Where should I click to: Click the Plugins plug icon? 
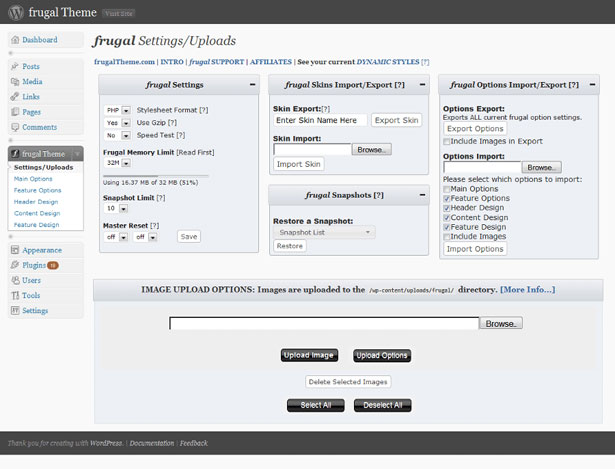(15, 265)
